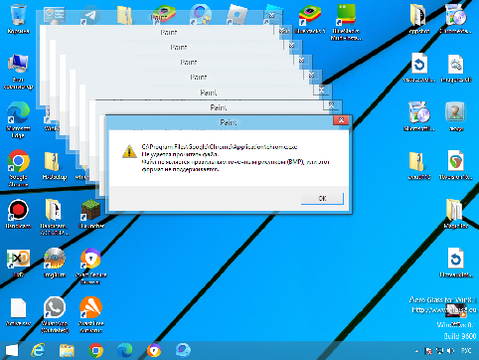
Task: Open Avast Secure Browser from the taskbar
Action: point(154,350)
